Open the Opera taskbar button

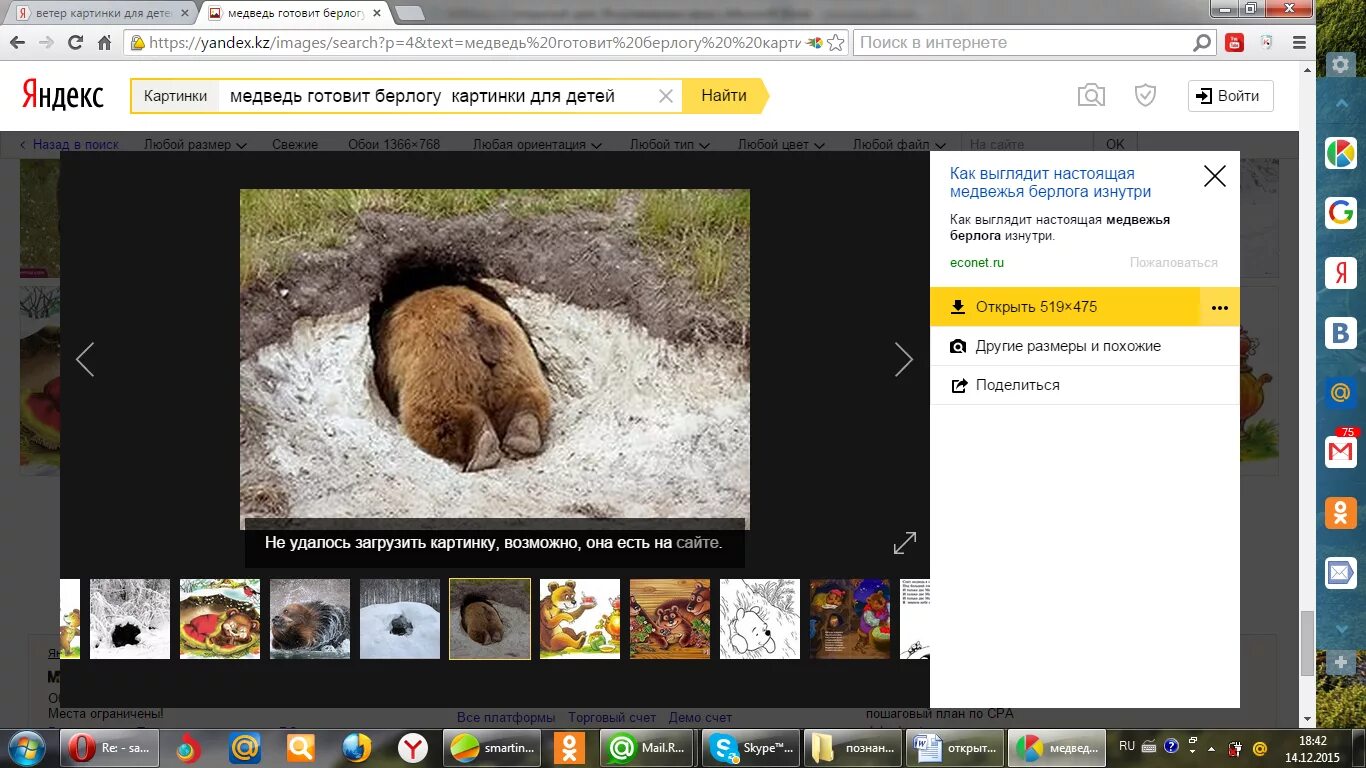coord(109,747)
